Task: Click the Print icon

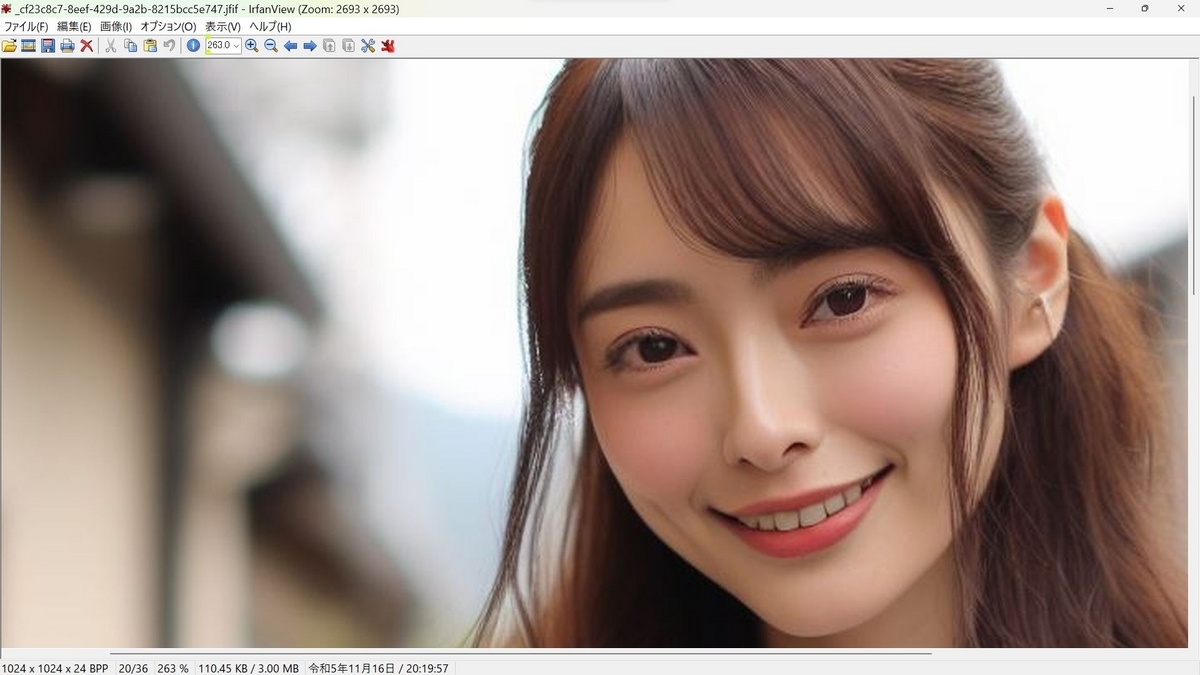Action: (67, 46)
